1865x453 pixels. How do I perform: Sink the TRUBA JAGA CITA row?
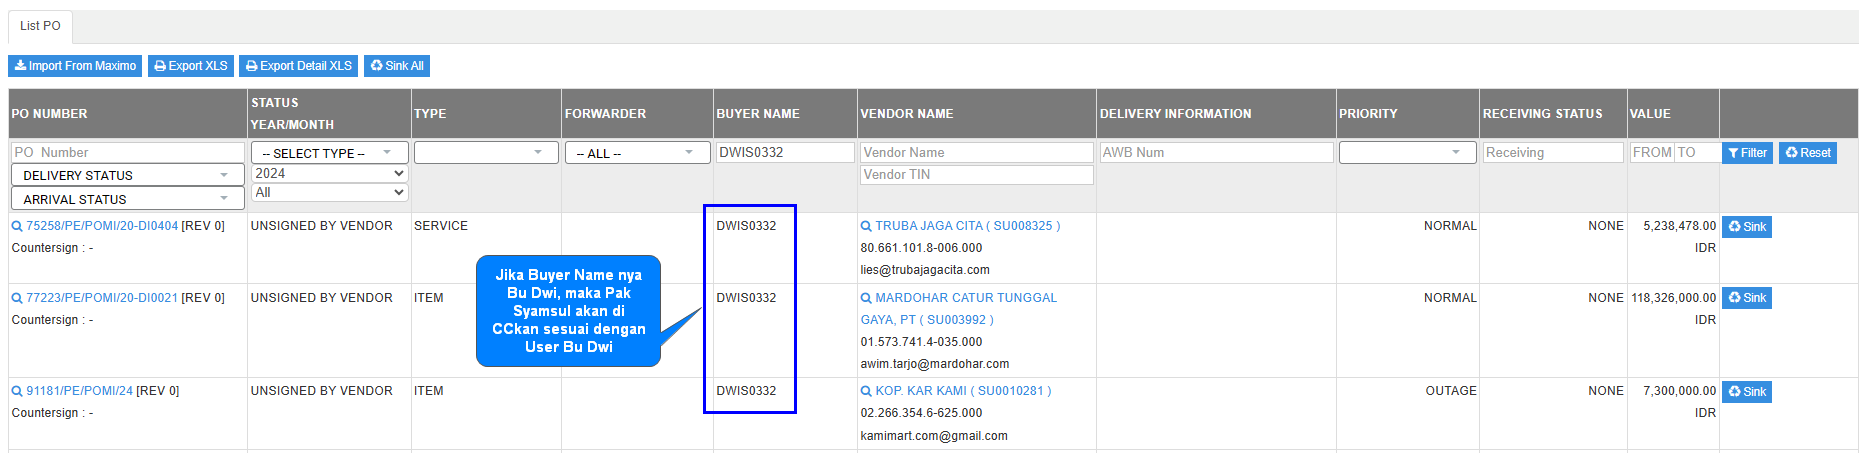(1746, 227)
